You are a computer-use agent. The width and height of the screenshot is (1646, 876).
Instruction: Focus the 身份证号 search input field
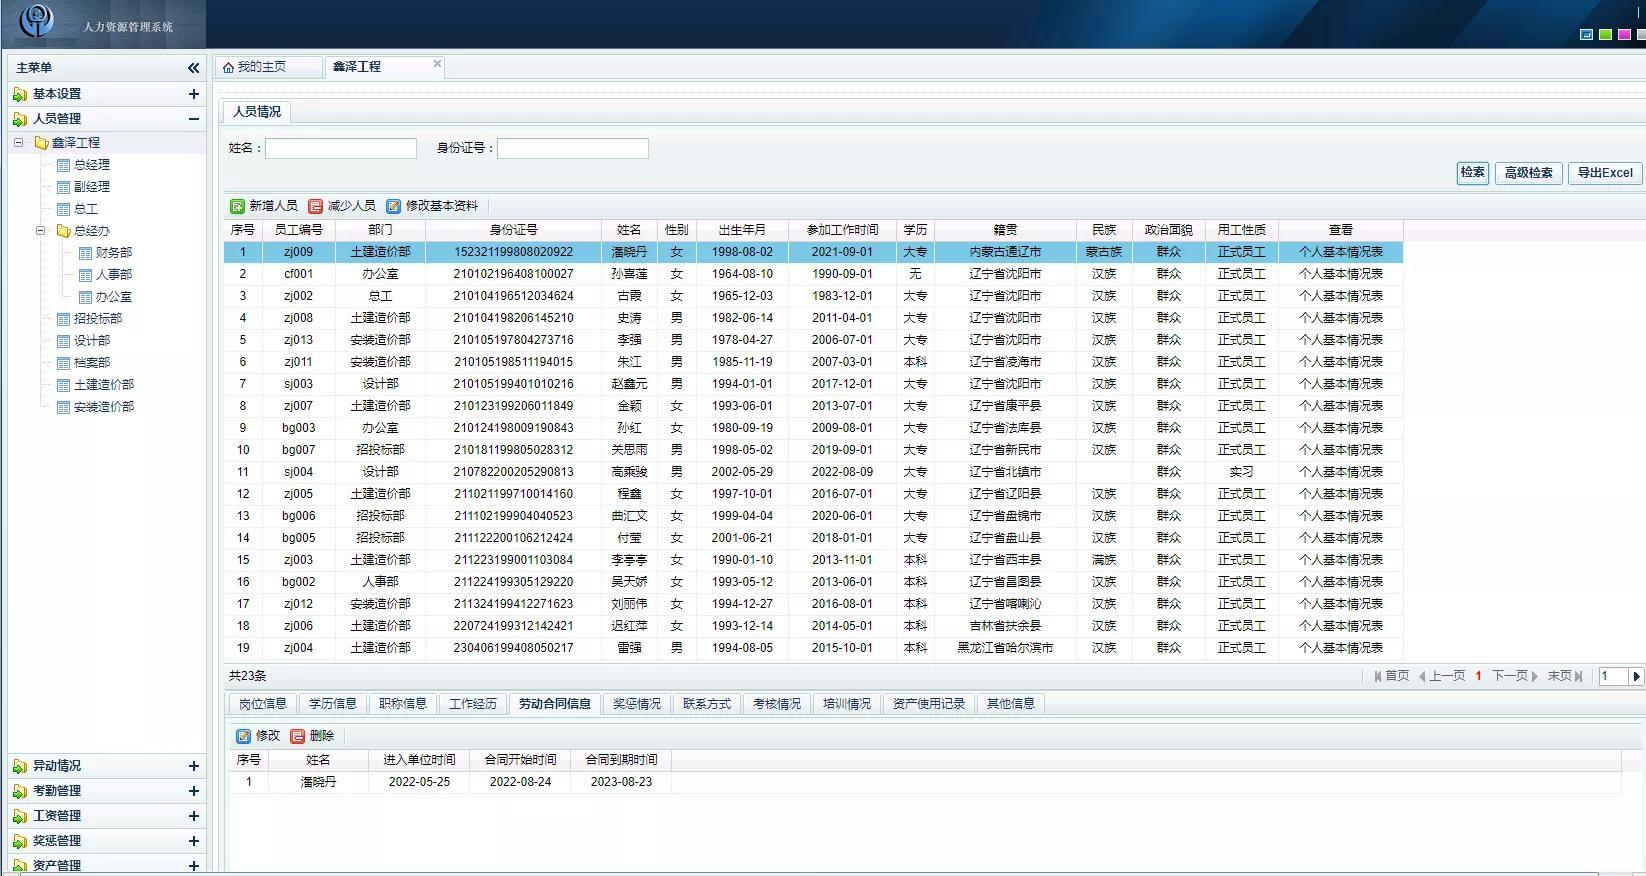572,148
